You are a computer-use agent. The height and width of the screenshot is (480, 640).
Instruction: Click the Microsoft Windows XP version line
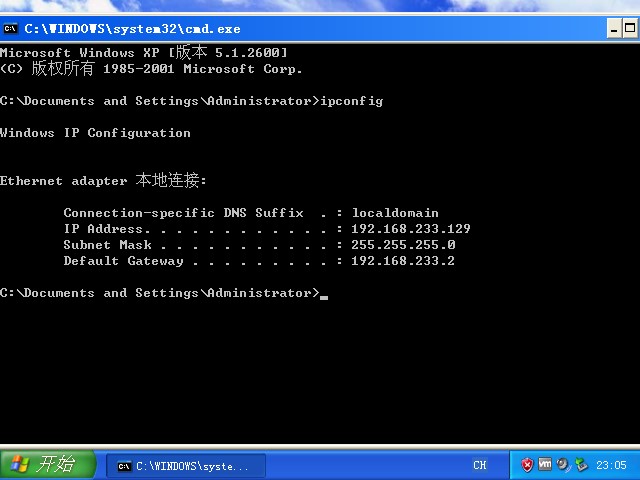click(x=144, y=52)
